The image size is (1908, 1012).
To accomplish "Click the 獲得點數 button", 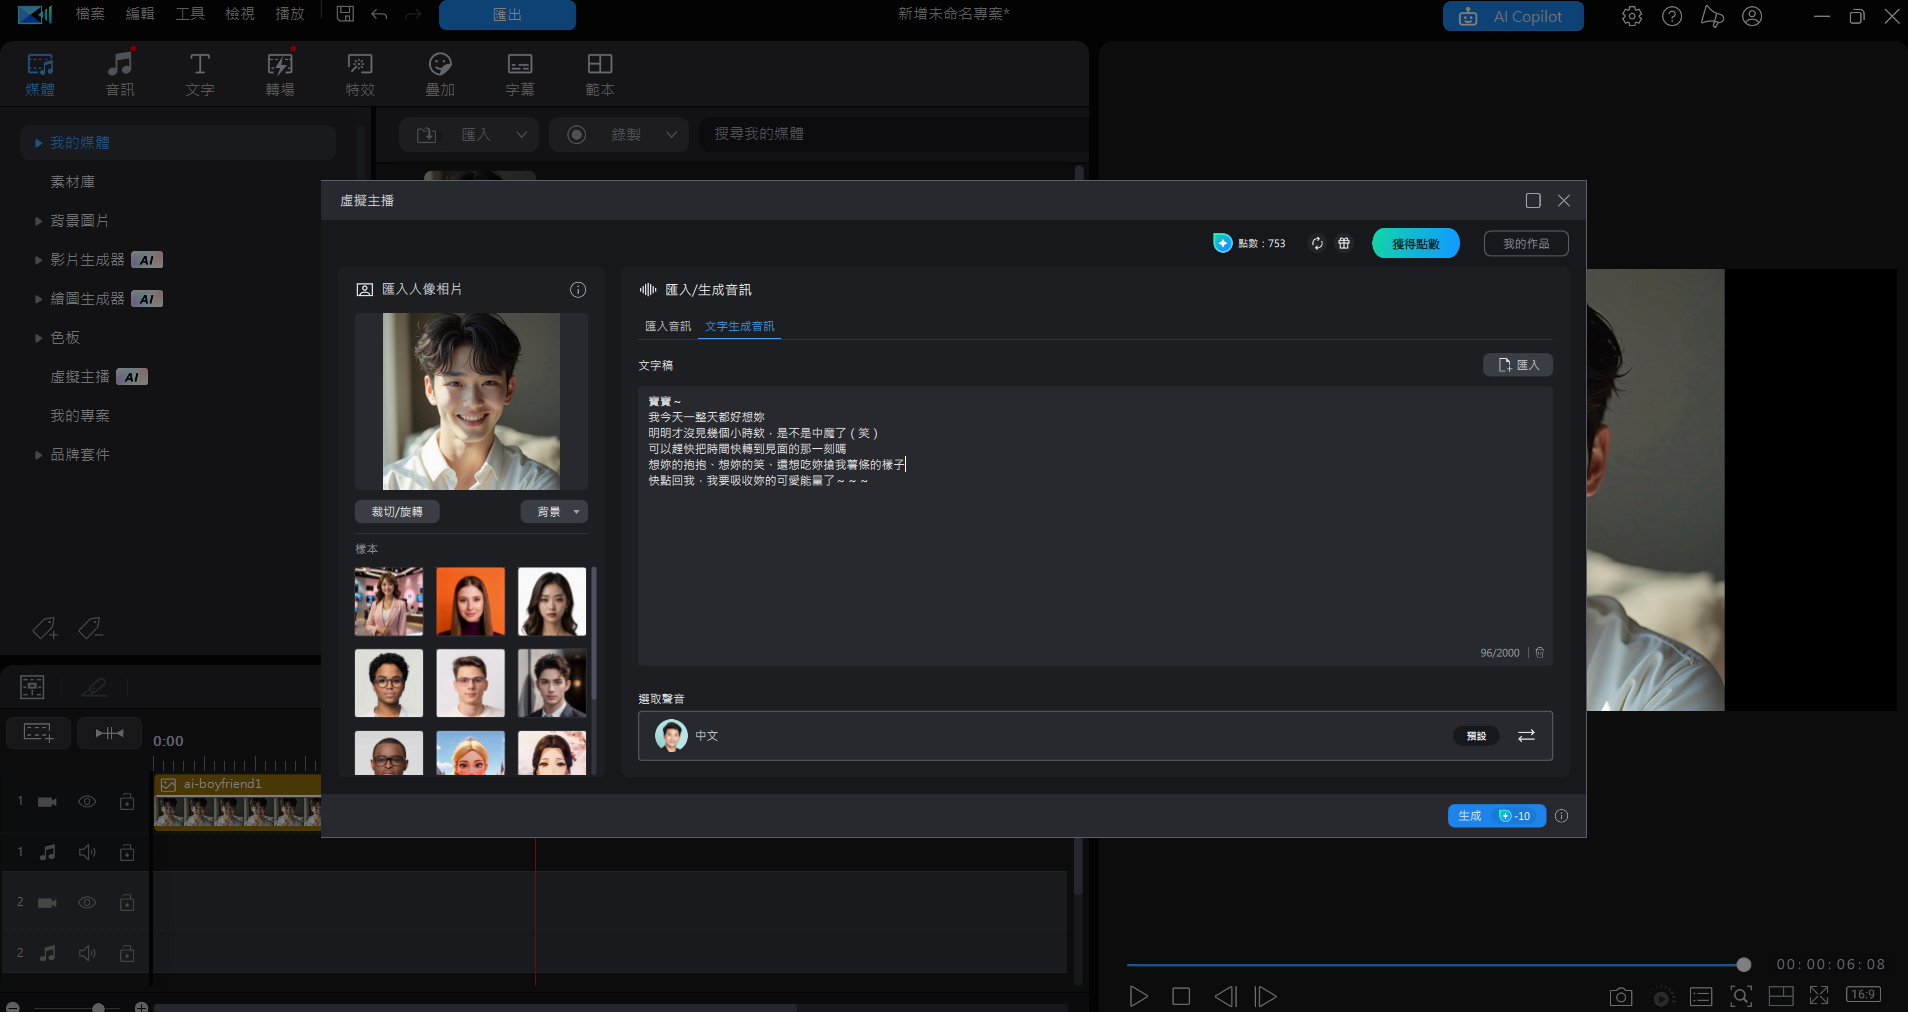I will coord(1415,244).
